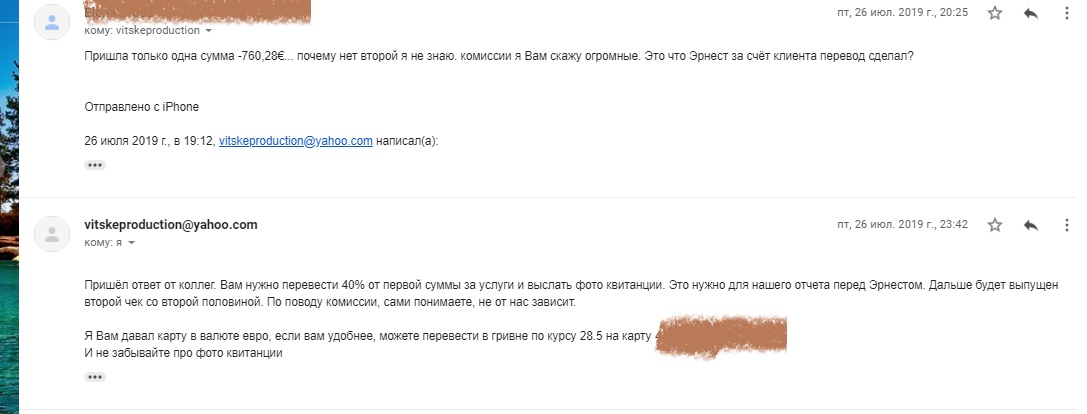Reply to the 20:25 message

(x=1031, y=13)
